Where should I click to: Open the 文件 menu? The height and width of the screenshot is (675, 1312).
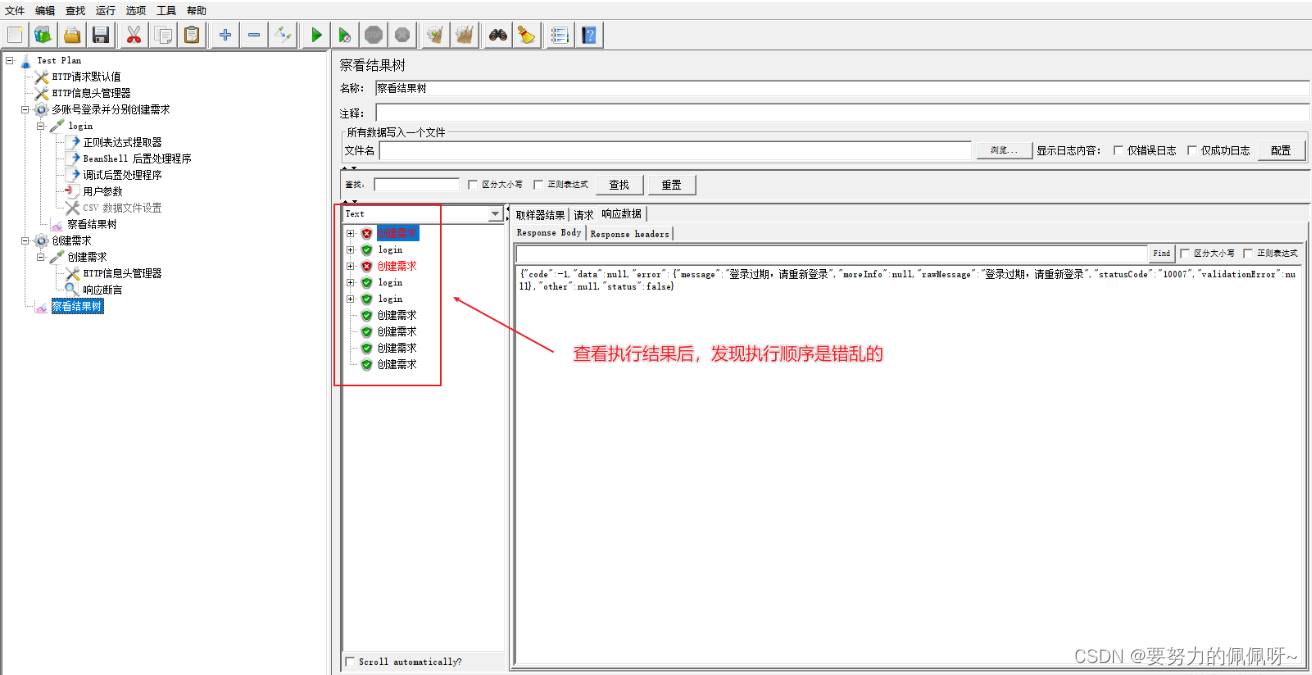pos(15,10)
